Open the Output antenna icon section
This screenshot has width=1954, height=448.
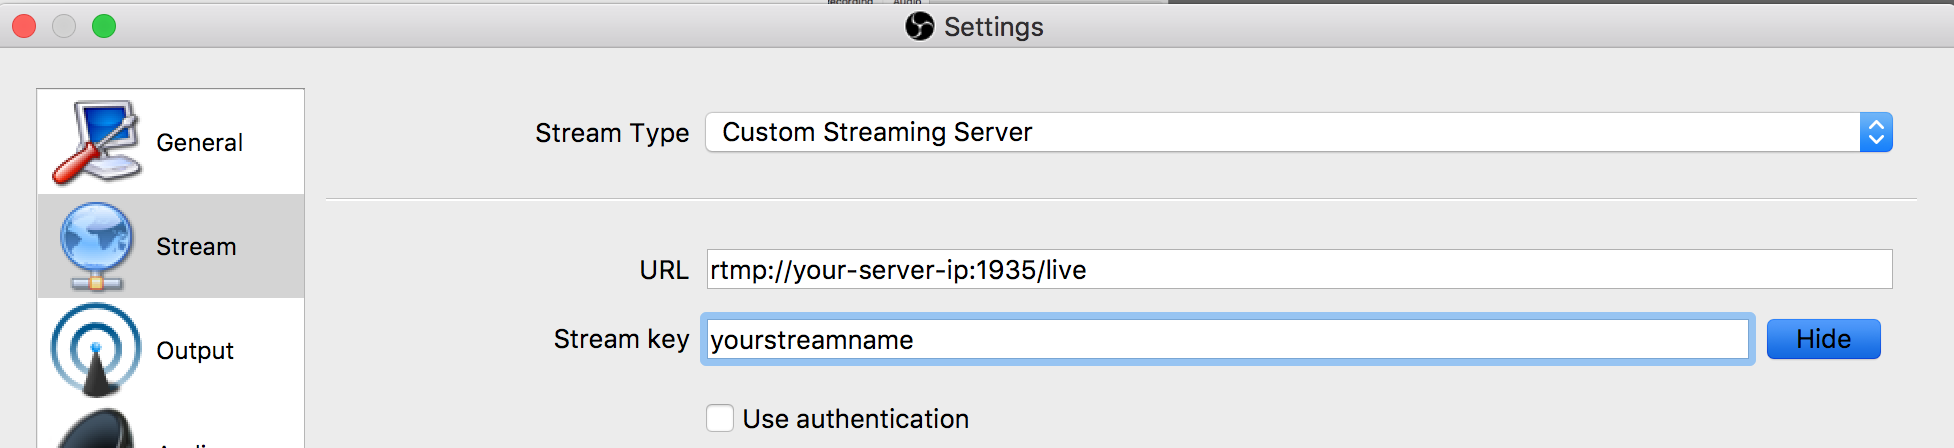[x=96, y=350]
